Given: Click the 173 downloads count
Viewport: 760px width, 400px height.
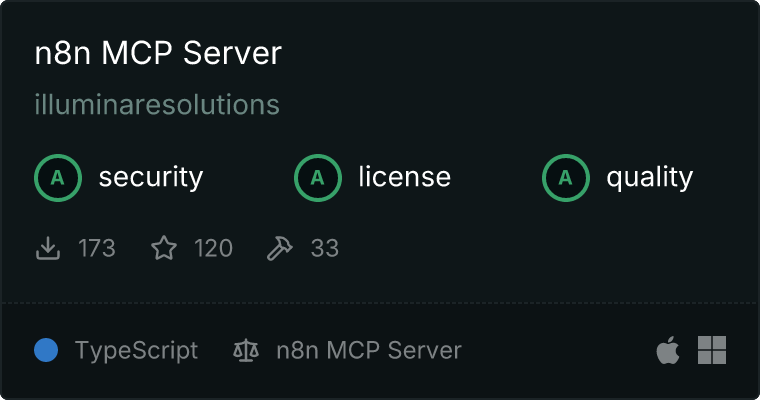Looking at the screenshot, I should coord(97,248).
